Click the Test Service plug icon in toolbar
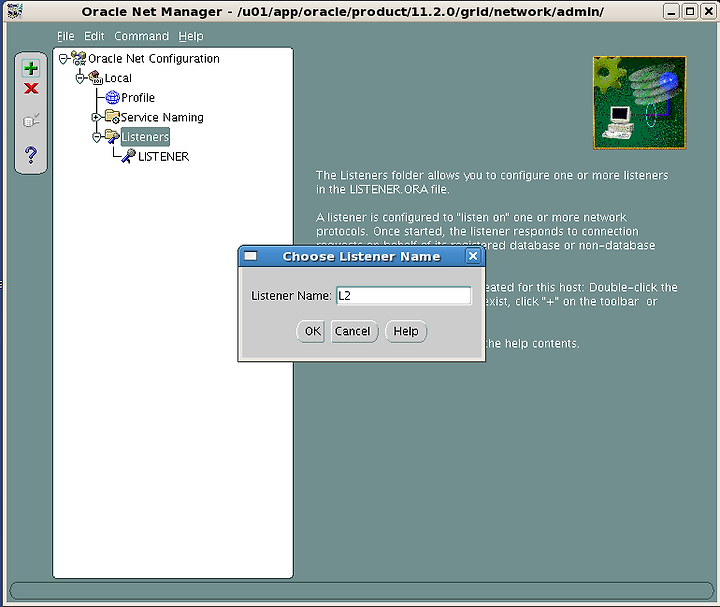Viewport: 720px width, 607px height. pyautogui.click(x=31, y=121)
